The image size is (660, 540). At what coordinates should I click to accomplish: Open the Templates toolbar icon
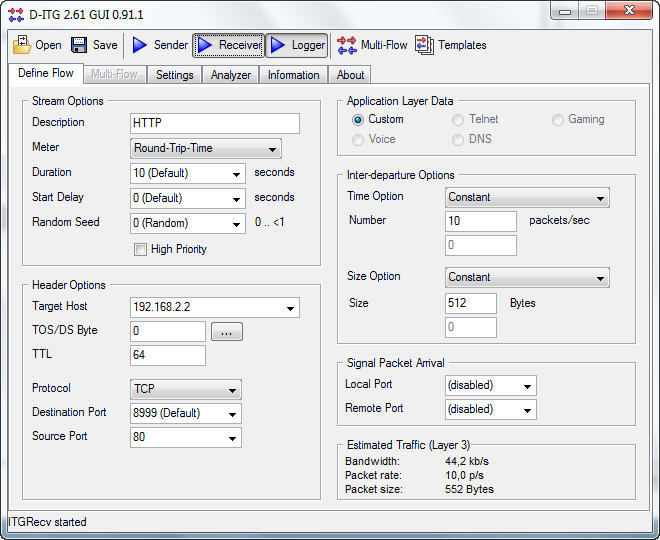425,45
